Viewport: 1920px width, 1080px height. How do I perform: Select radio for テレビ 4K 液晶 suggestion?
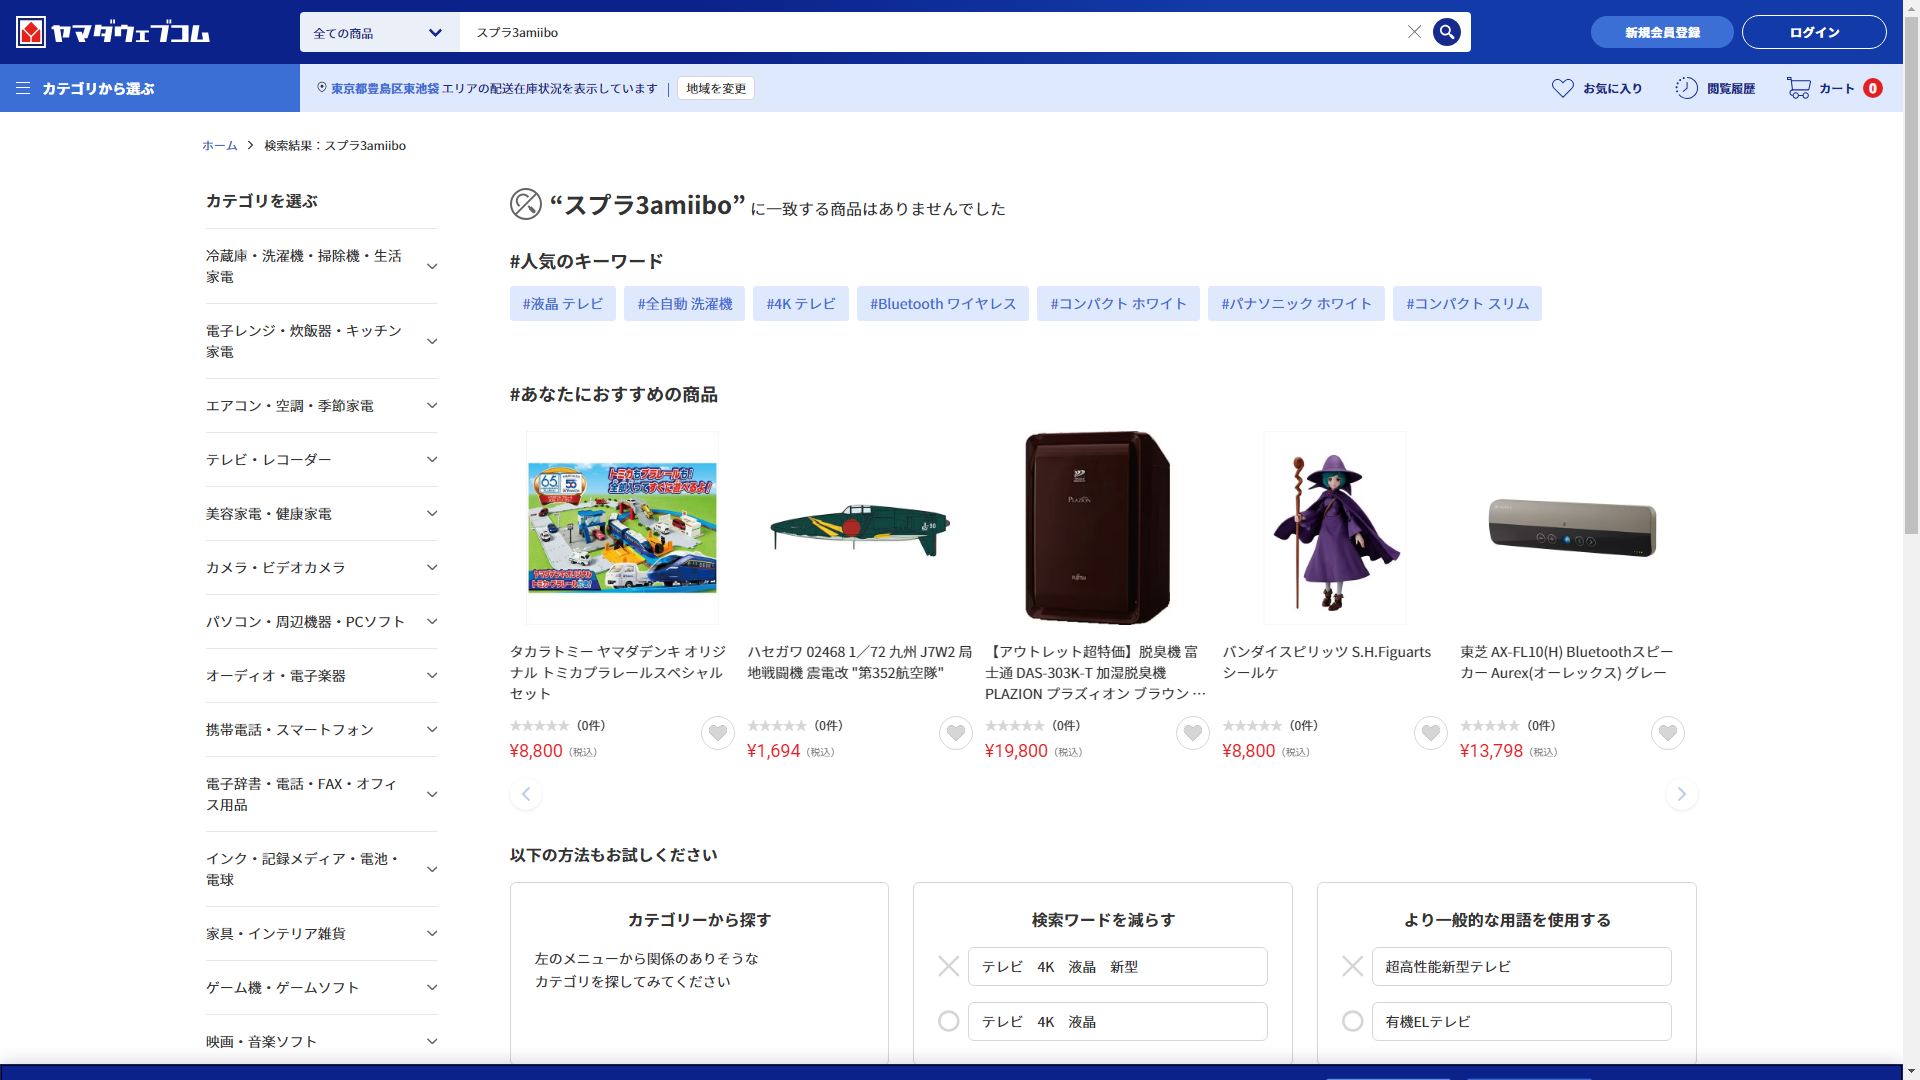(948, 1021)
